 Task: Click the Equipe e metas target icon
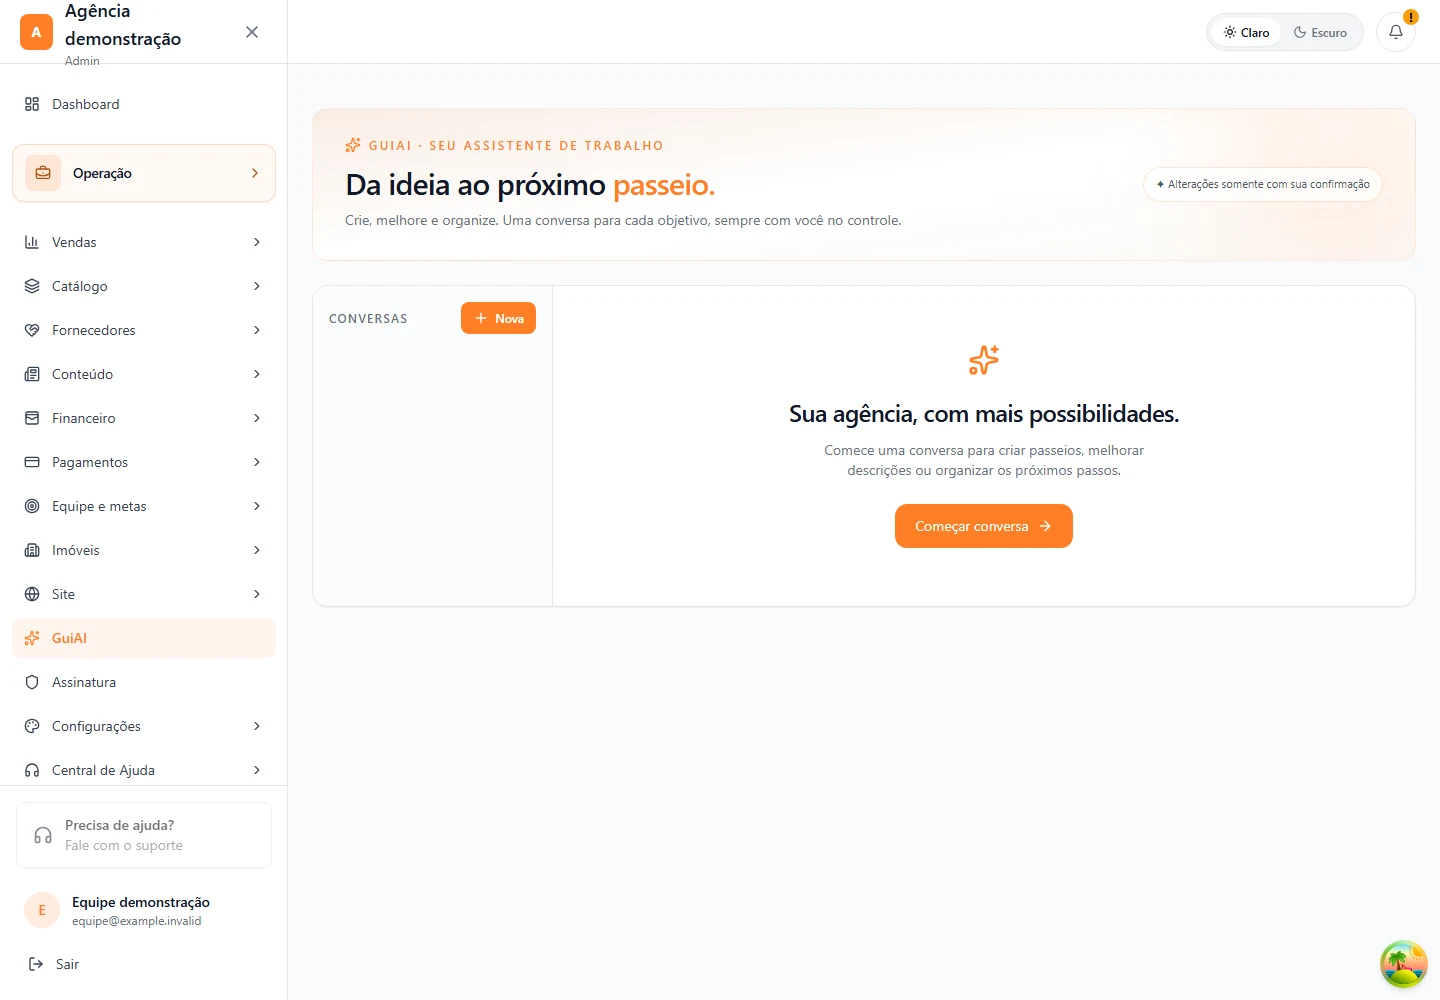coord(32,506)
